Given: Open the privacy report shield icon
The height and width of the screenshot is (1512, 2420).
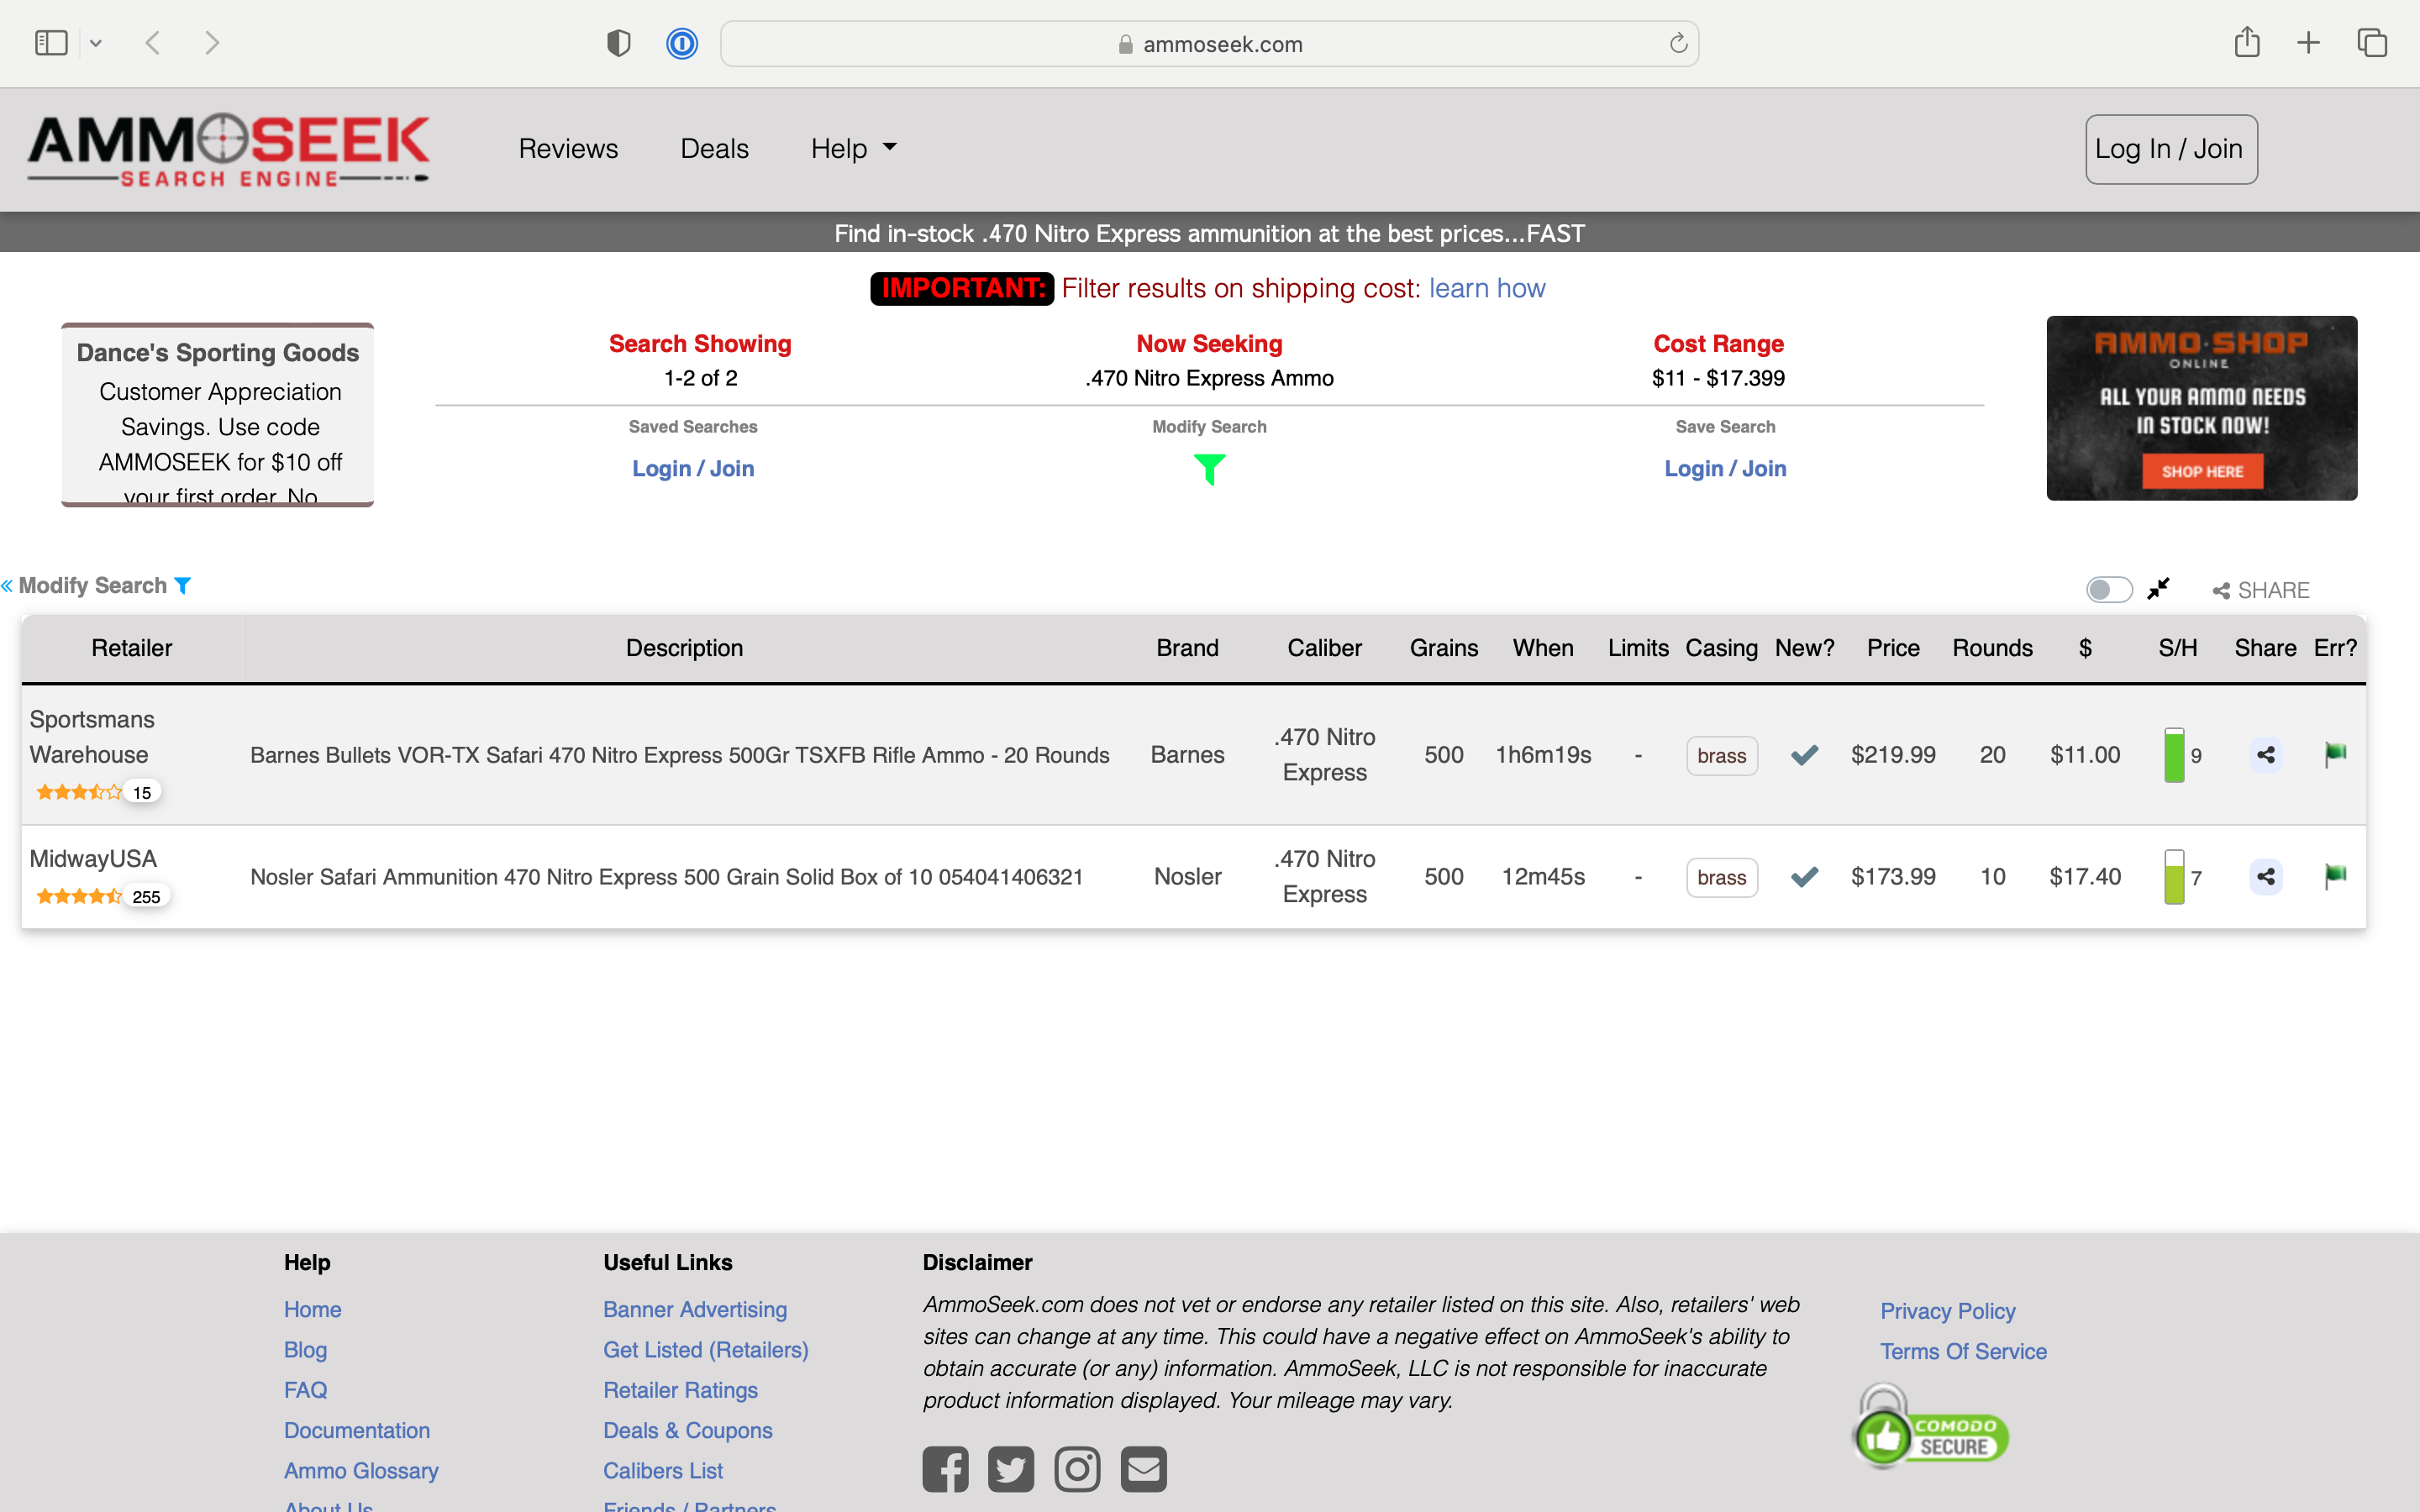Looking at the screenshot, I should click(x=619, y=43).
